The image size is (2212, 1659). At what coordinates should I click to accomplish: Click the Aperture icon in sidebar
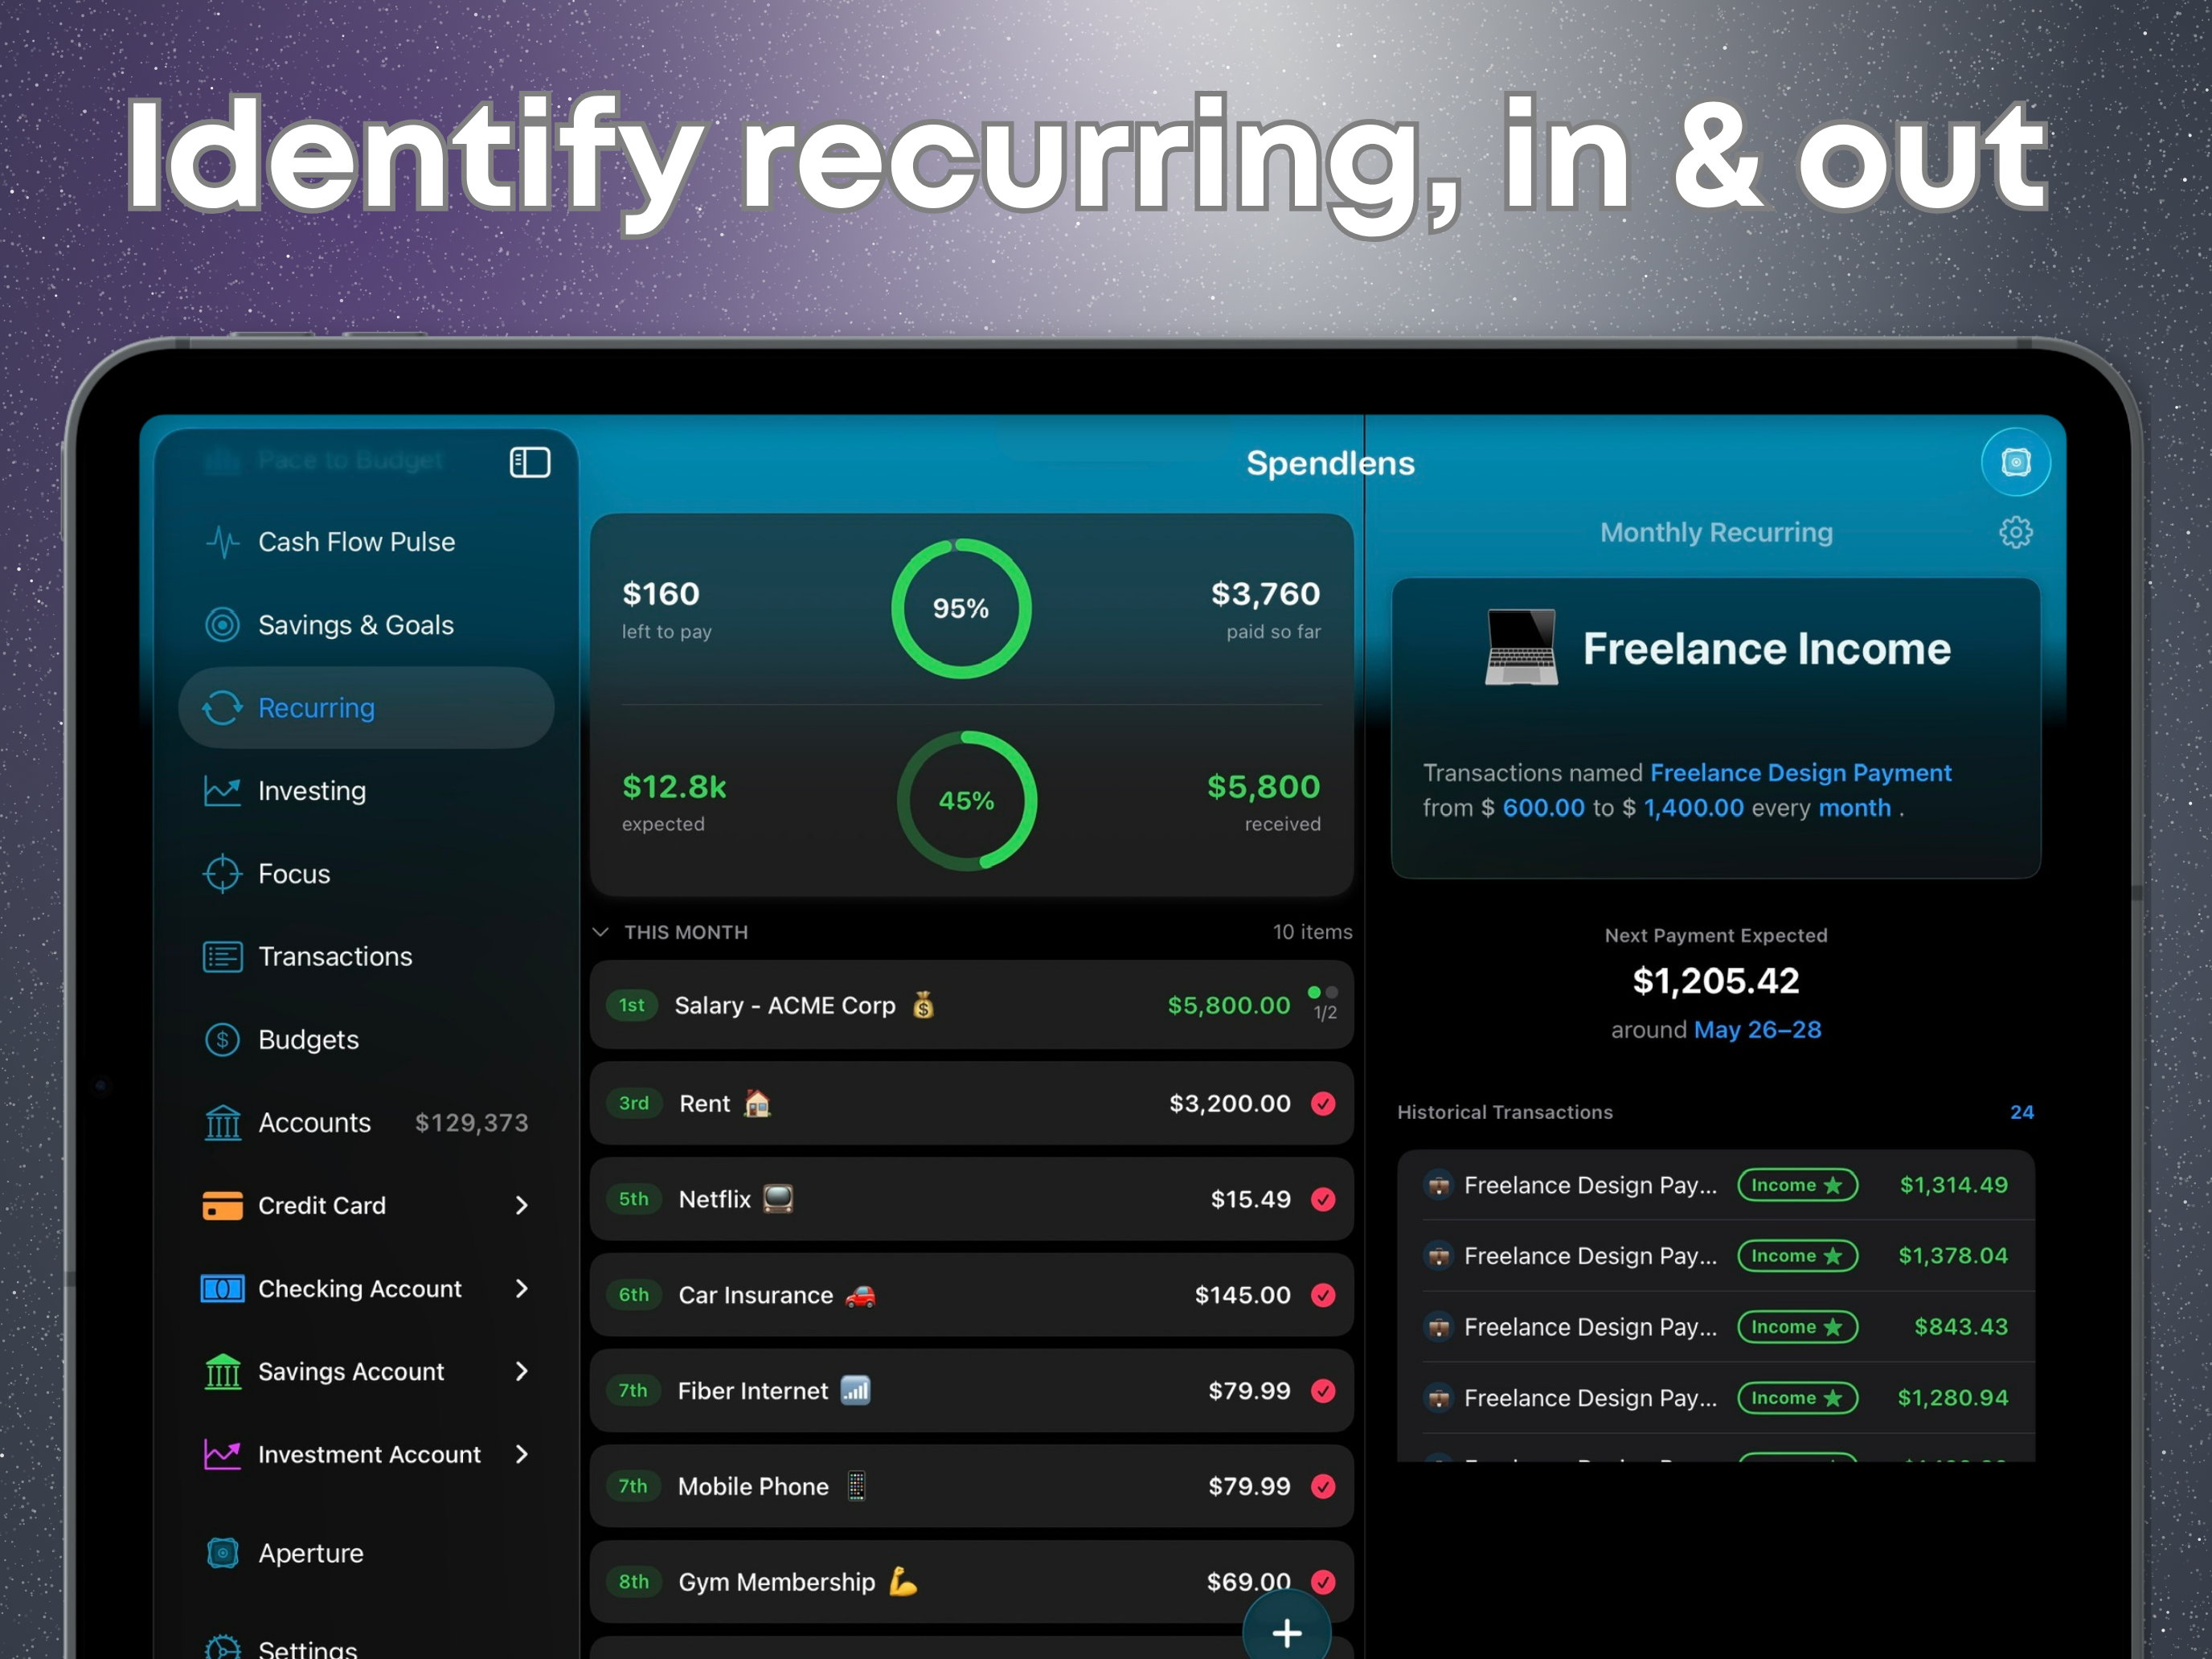222,1553
